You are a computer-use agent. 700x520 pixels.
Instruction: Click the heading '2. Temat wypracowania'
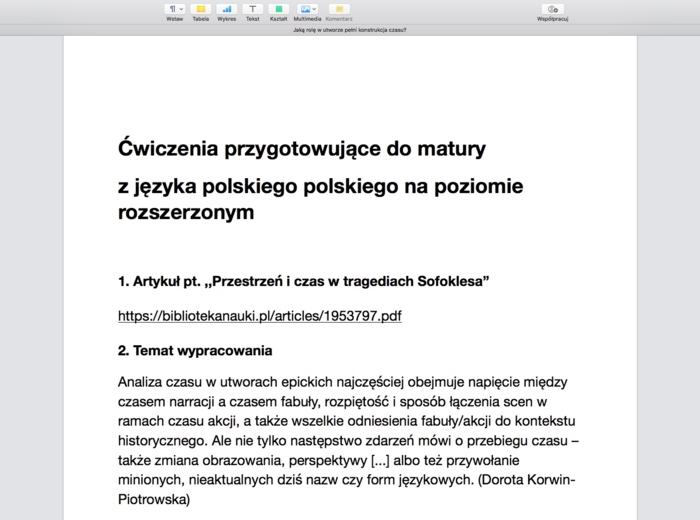(195, 351)
